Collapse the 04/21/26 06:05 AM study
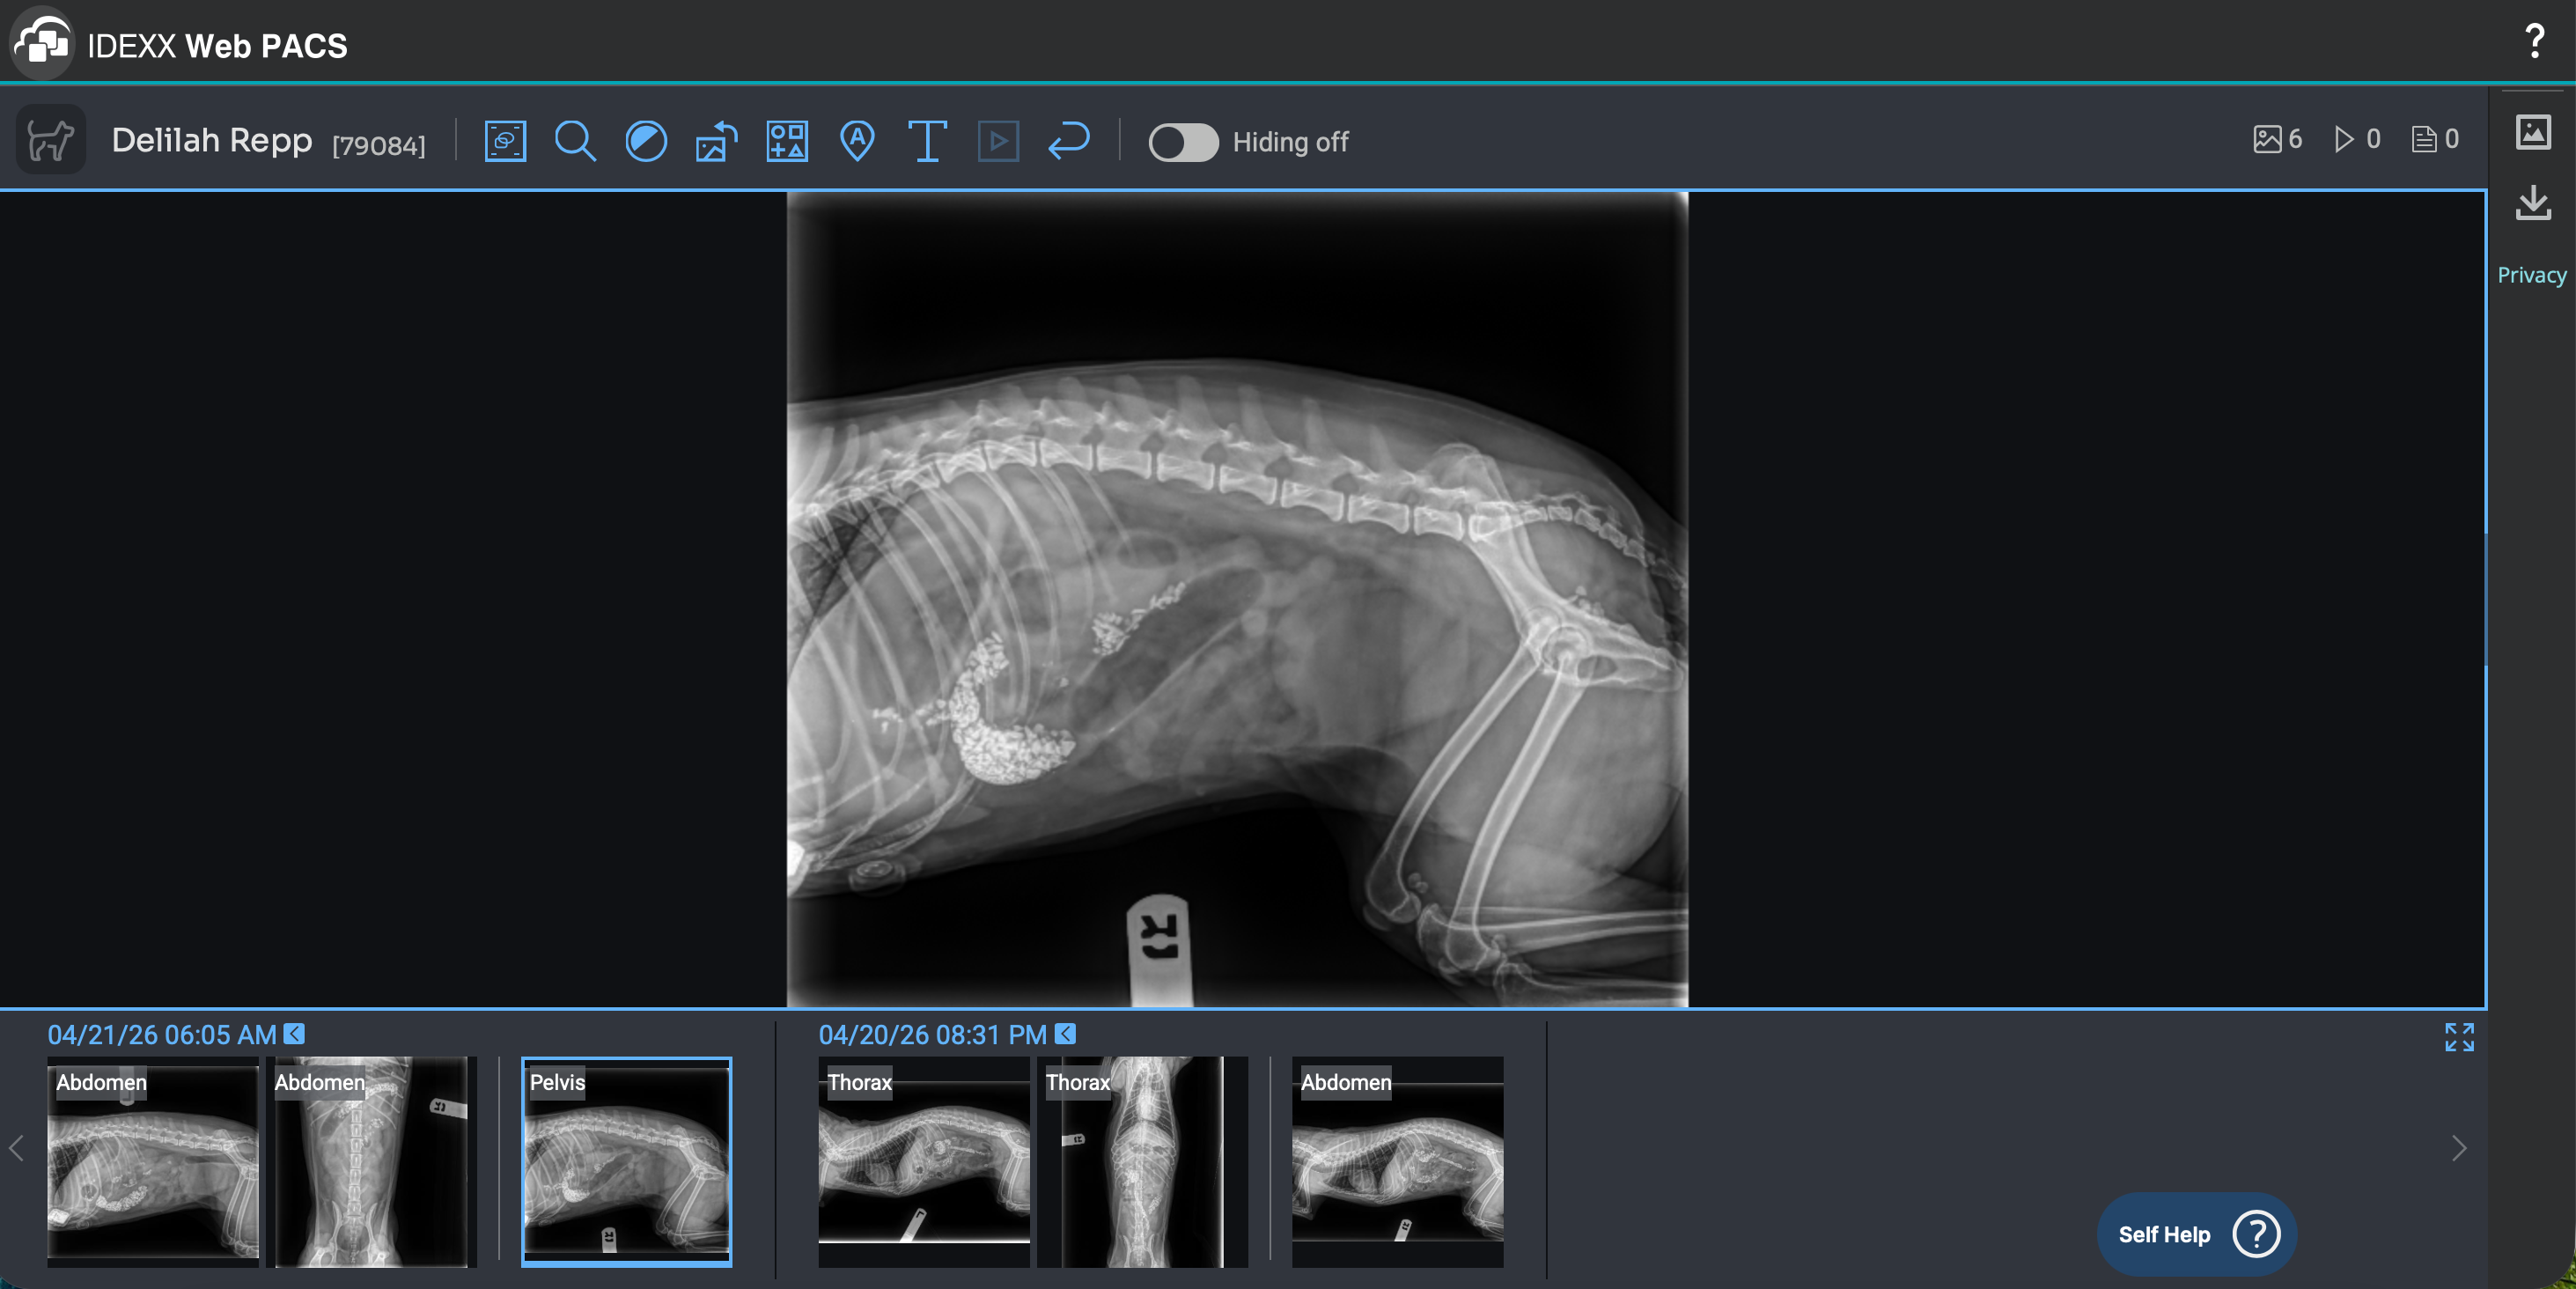Image resolution: width=2576 pixels, height=1289 pixels. [x=294, y=1033]
